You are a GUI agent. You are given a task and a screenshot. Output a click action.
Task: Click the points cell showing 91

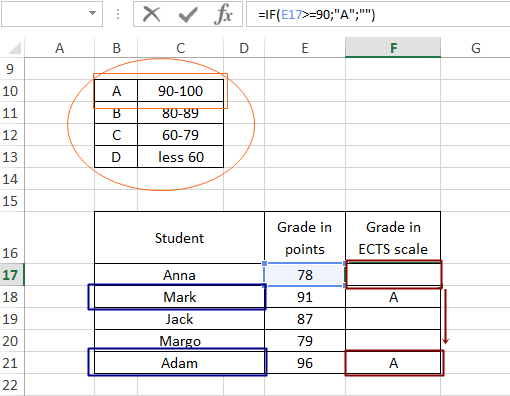click(x=305, y=297)
